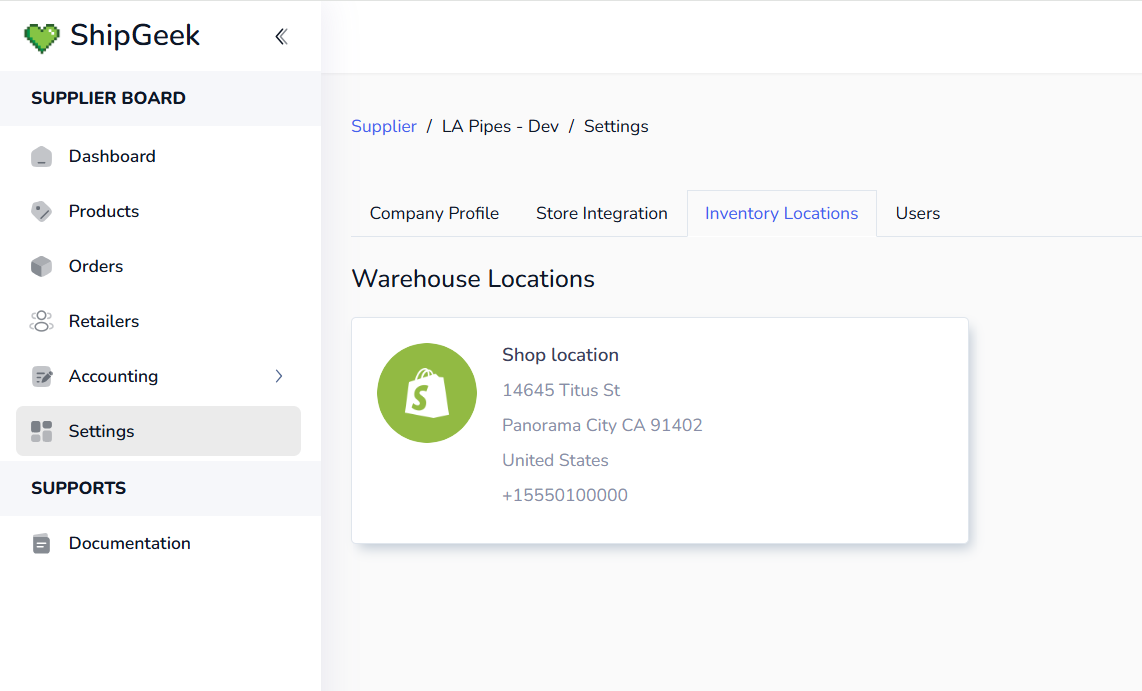The width and height of the screenshot is (1142, 691).
Task: Click the SUPPLIER BOARD section header
Action: click(x=109, y=98)
